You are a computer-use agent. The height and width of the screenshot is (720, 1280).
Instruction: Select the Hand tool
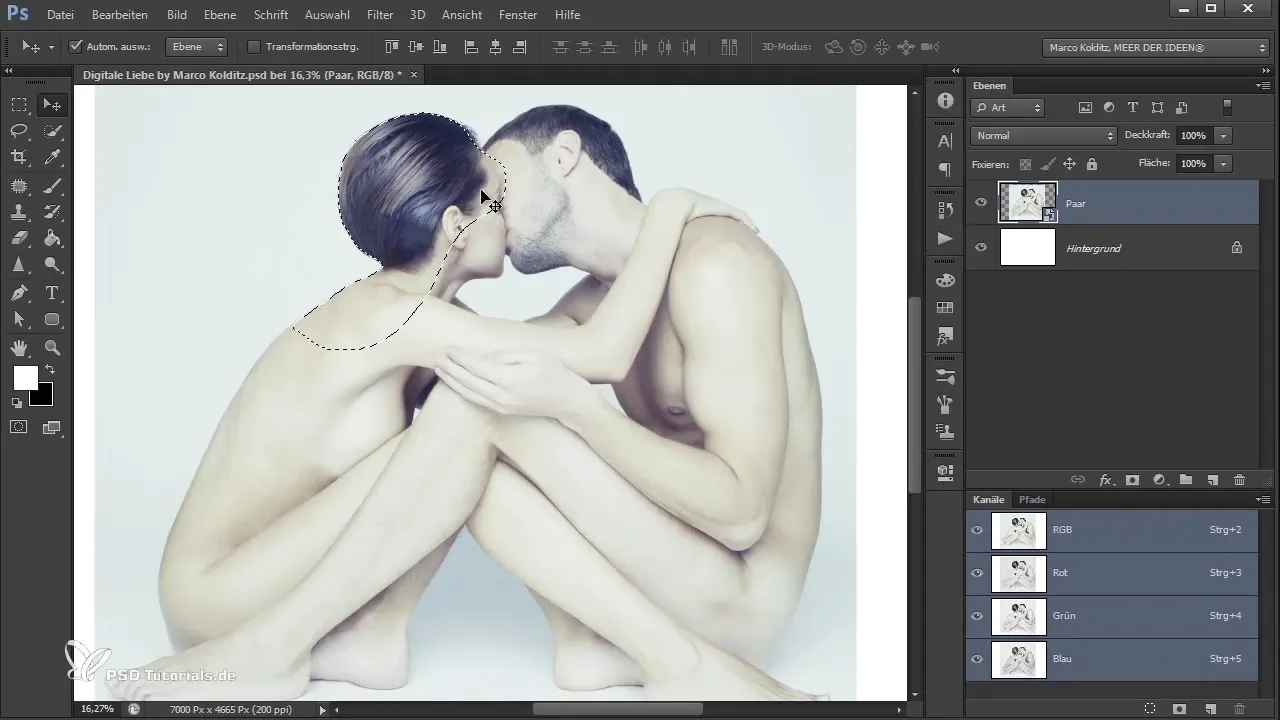click(19, 348)
